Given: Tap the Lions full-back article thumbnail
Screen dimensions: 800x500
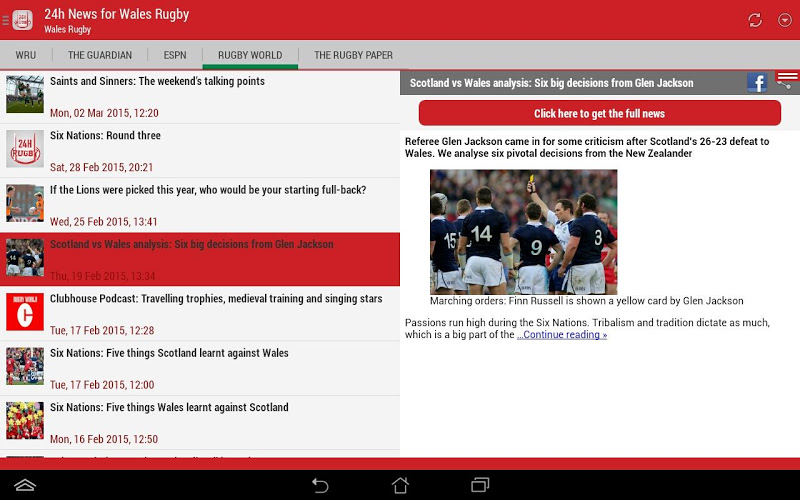Looking at the screenshot, I should (25, 203).
